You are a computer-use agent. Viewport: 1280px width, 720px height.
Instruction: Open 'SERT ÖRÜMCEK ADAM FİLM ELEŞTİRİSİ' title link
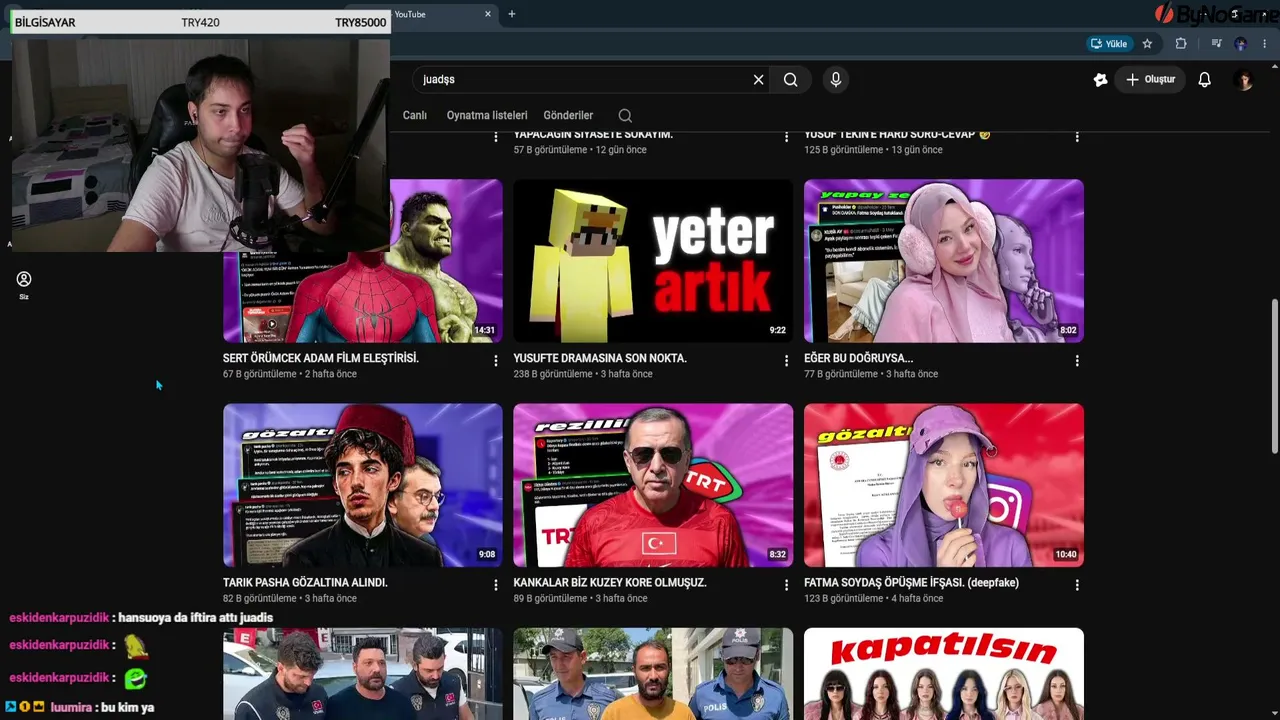point(321,358)
